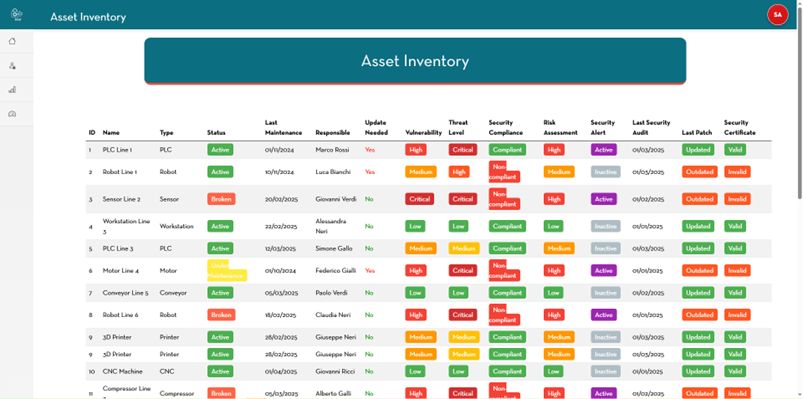
Task: Click the Asset Inventory title banner
Action: point(415,61)
